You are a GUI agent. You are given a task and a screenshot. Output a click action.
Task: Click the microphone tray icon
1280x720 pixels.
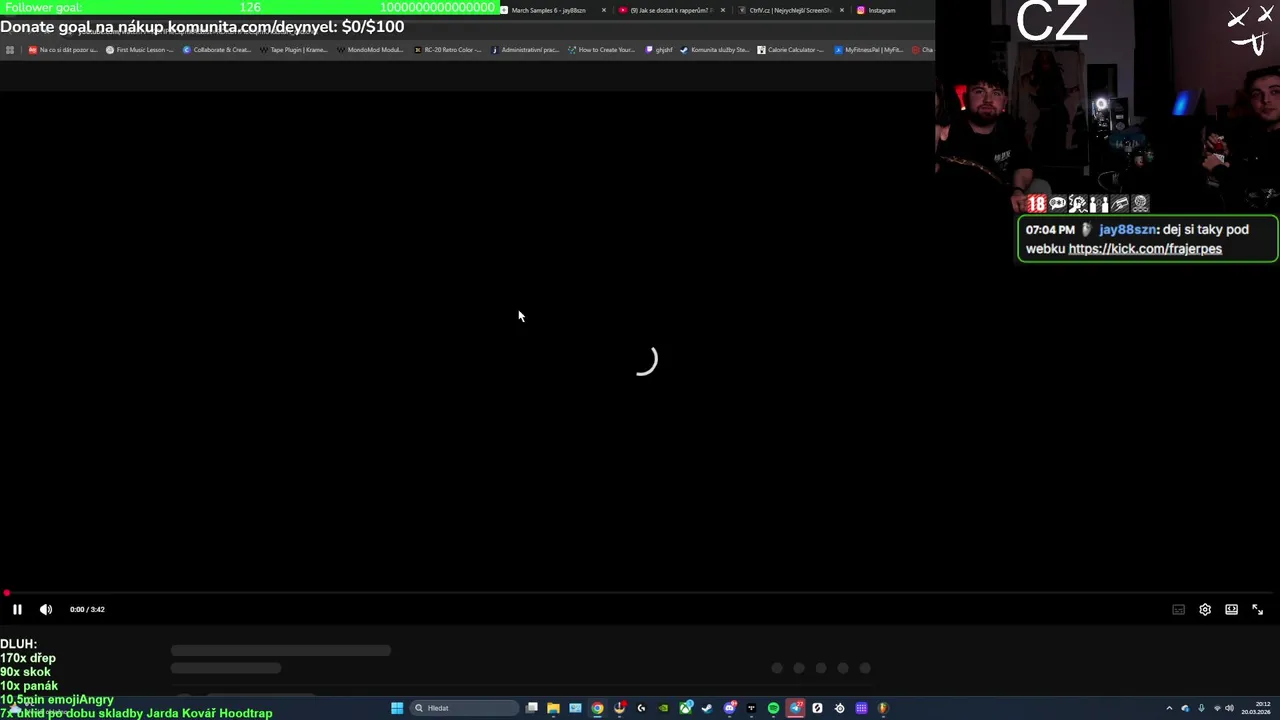[1201, 708]
